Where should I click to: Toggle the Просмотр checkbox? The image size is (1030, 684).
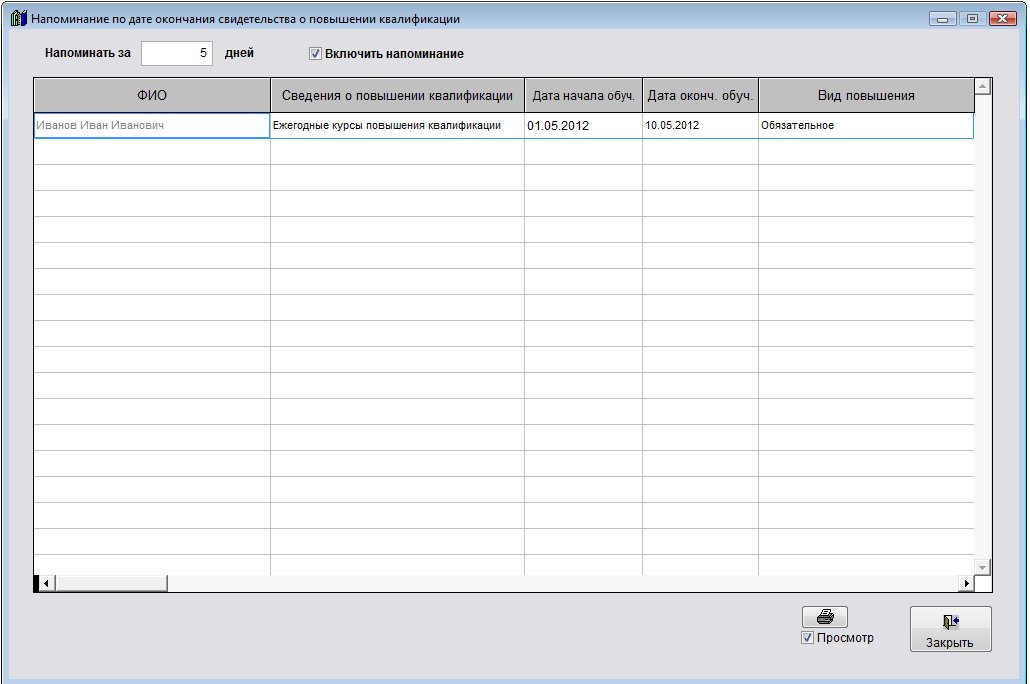[807, 638]
